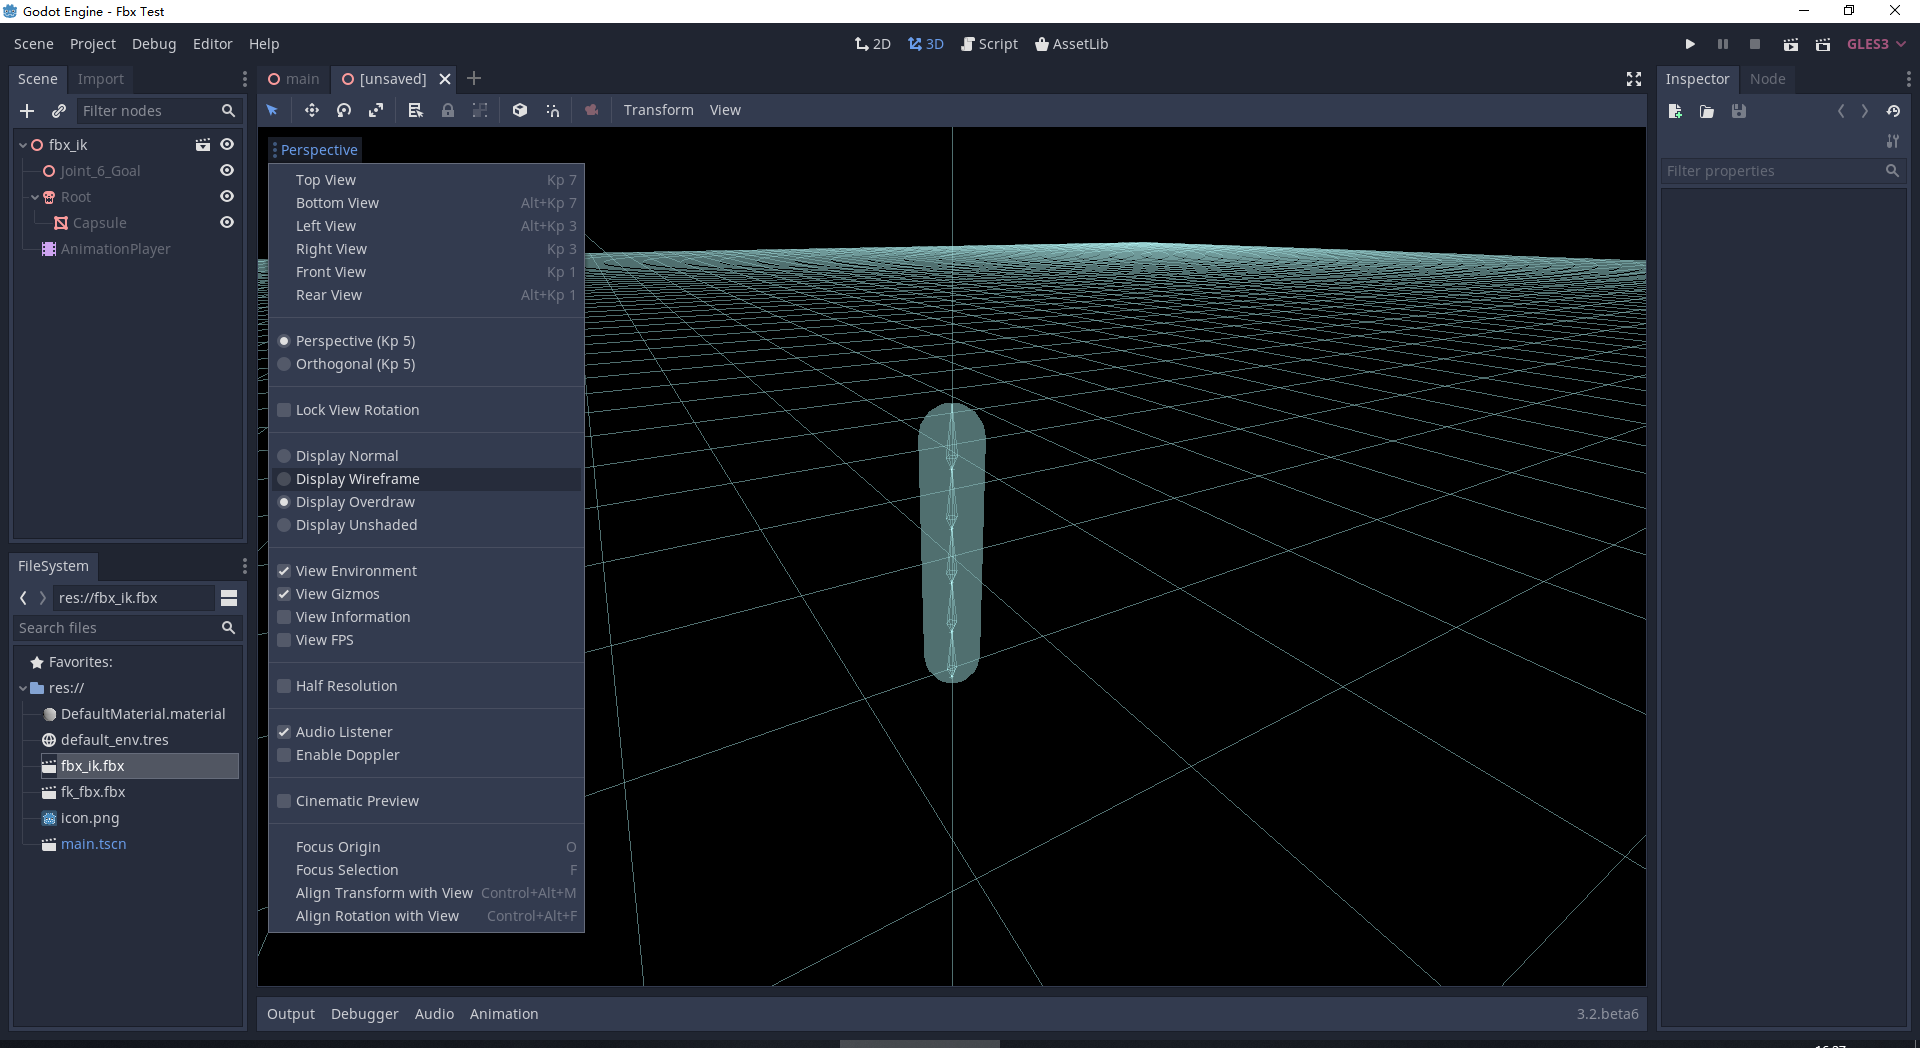Open the GLES3 renderer dropdown
The width and height of the screenshot is (1920, 1048).
point(1874,43)
